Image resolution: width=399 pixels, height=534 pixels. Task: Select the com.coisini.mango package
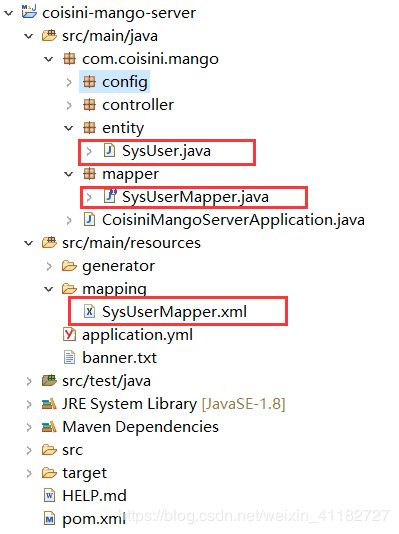point(150,59)
